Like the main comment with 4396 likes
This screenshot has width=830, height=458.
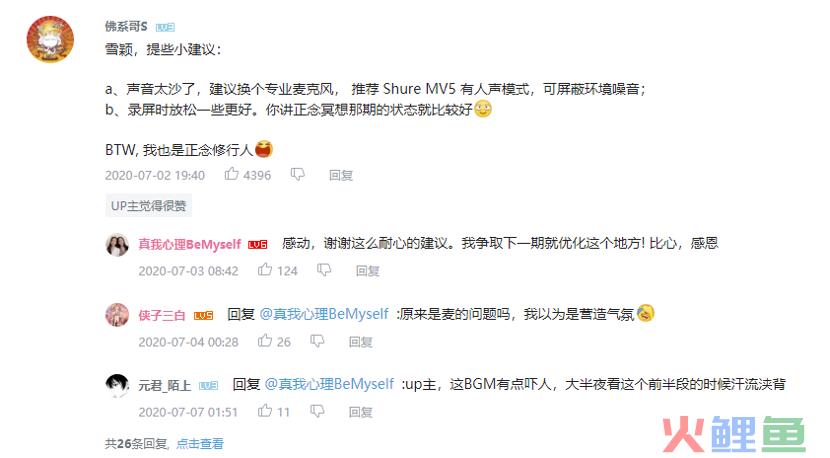pyautogui.click(x=232, y=174)
